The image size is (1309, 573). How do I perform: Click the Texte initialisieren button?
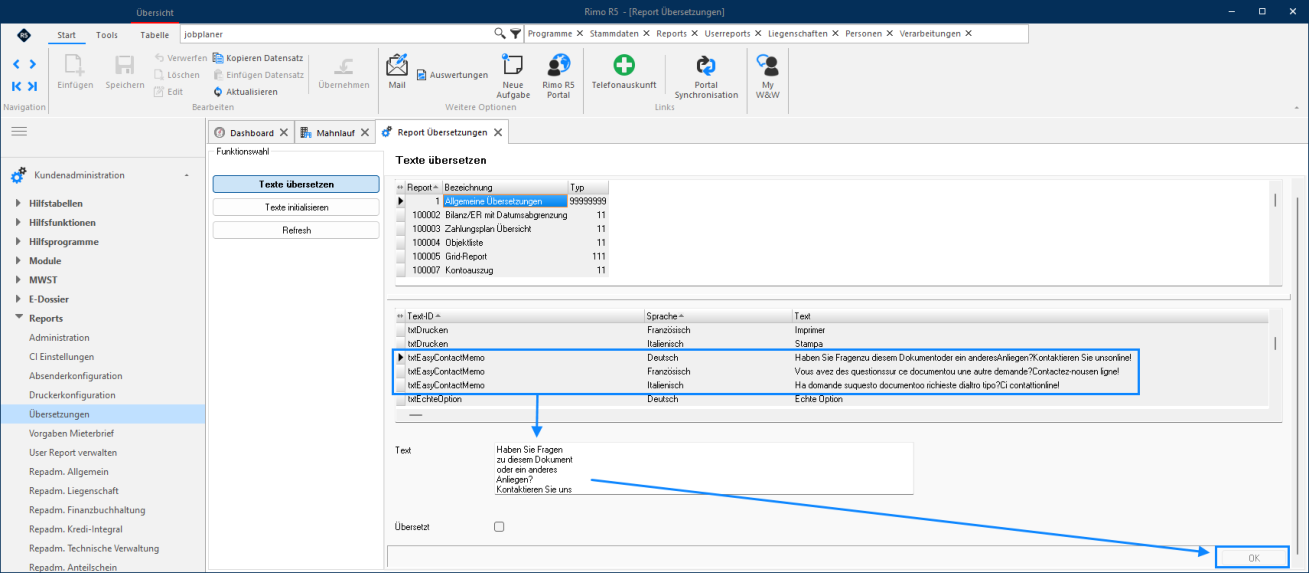(x=296, y=207)
